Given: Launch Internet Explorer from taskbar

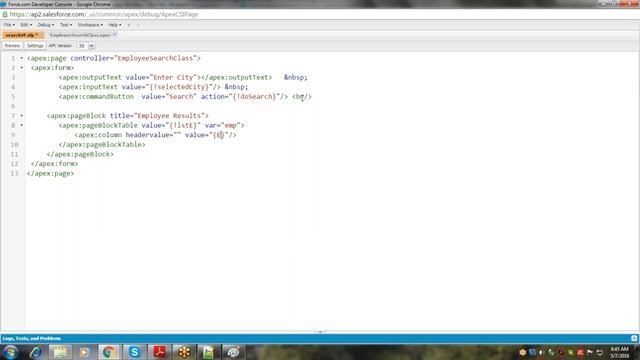Looking at the screenshot, I should pyautogui.click(x=36, y=352).
